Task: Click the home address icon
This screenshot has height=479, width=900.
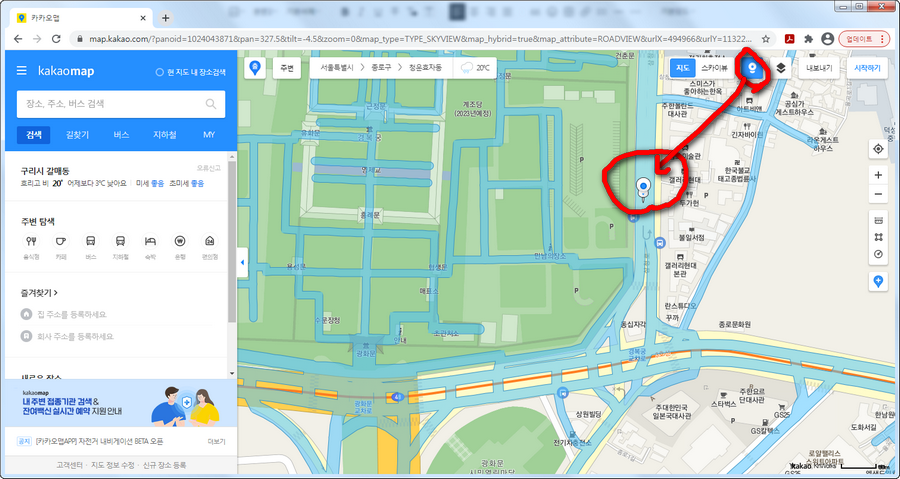Action: coord(26,314)
